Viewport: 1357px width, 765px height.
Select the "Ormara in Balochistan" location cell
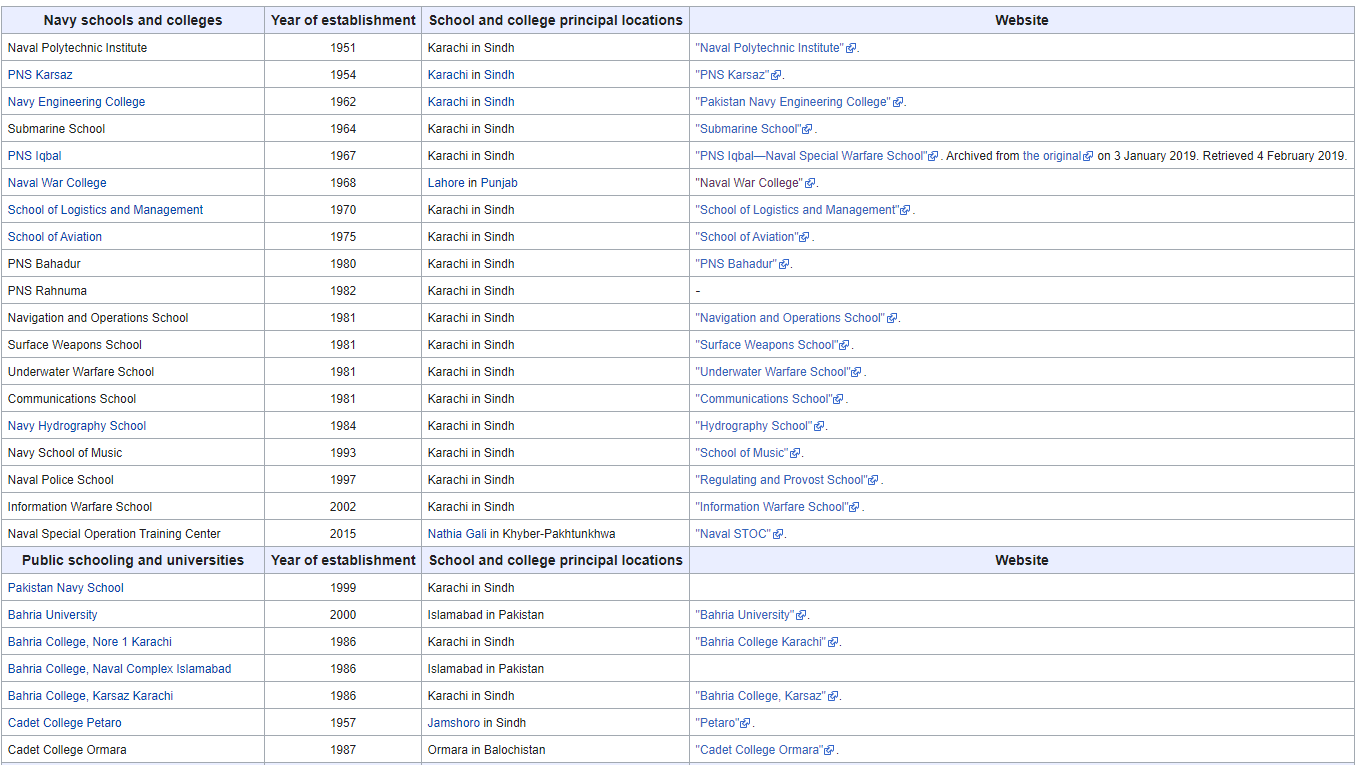[555, 750]
